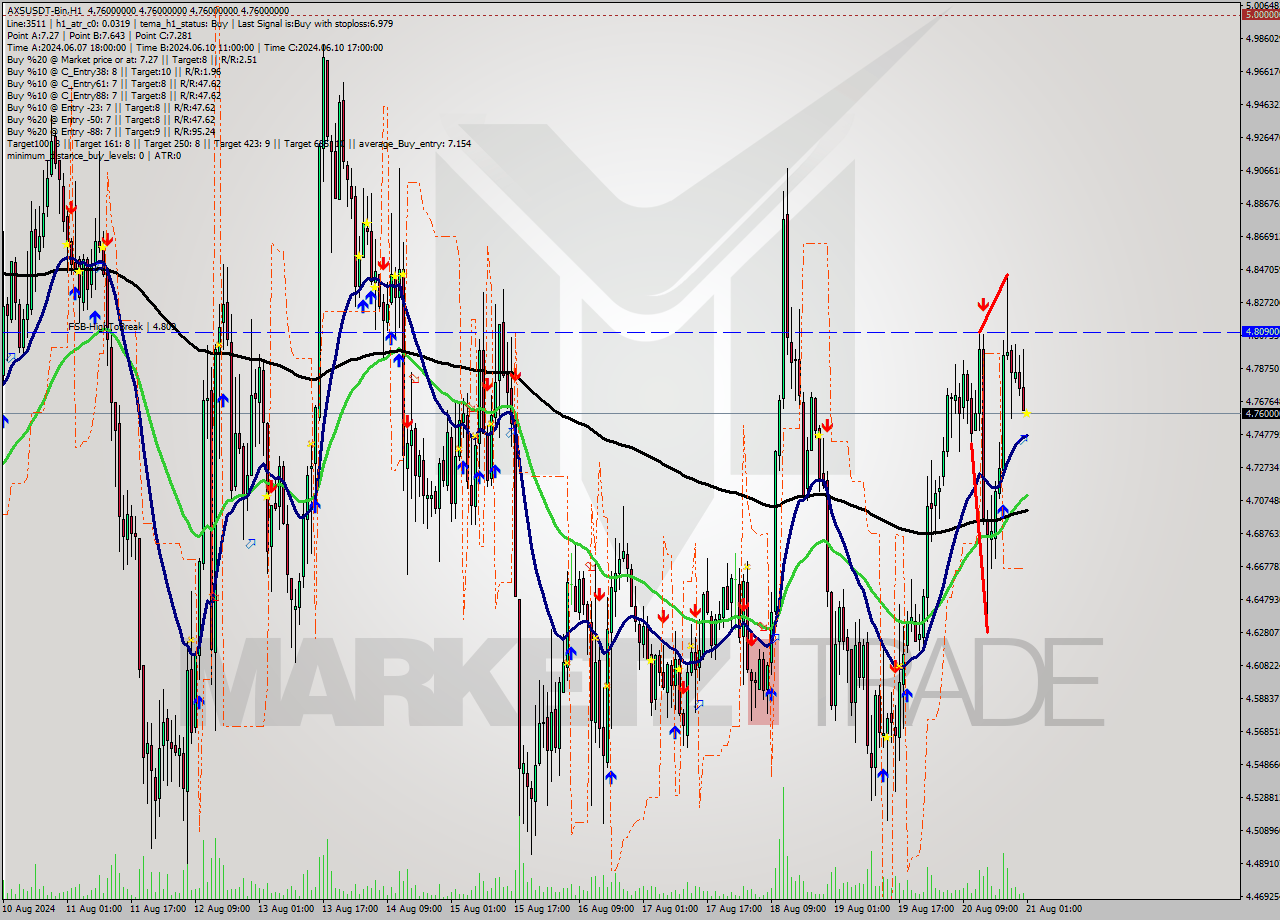Click the red 5.00000 price tag
1280x920 pixels.
(1260, 14)
